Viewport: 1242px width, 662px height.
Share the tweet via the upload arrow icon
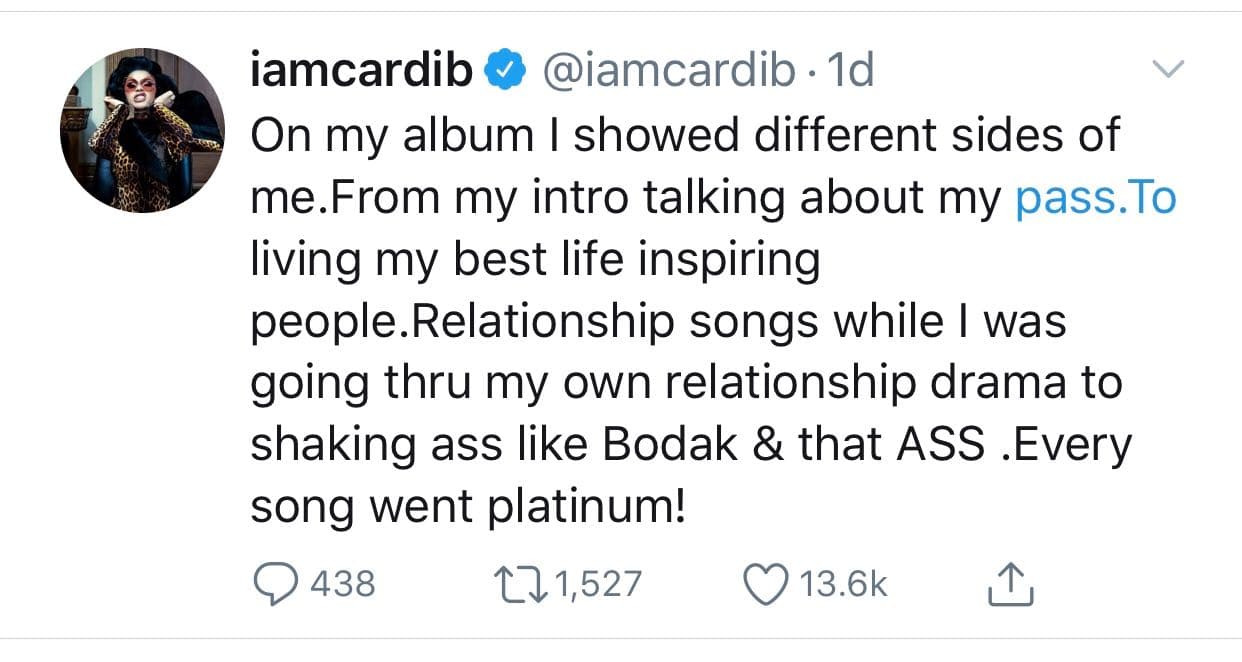point(1010,580)
